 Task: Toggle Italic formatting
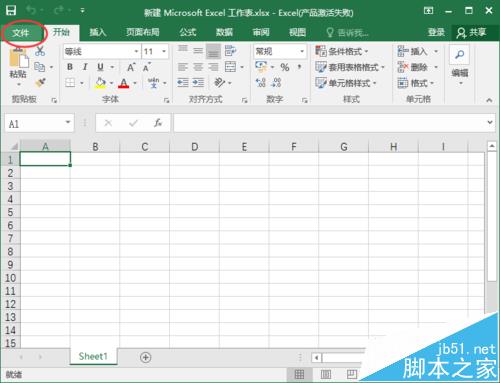pos(85,67)
